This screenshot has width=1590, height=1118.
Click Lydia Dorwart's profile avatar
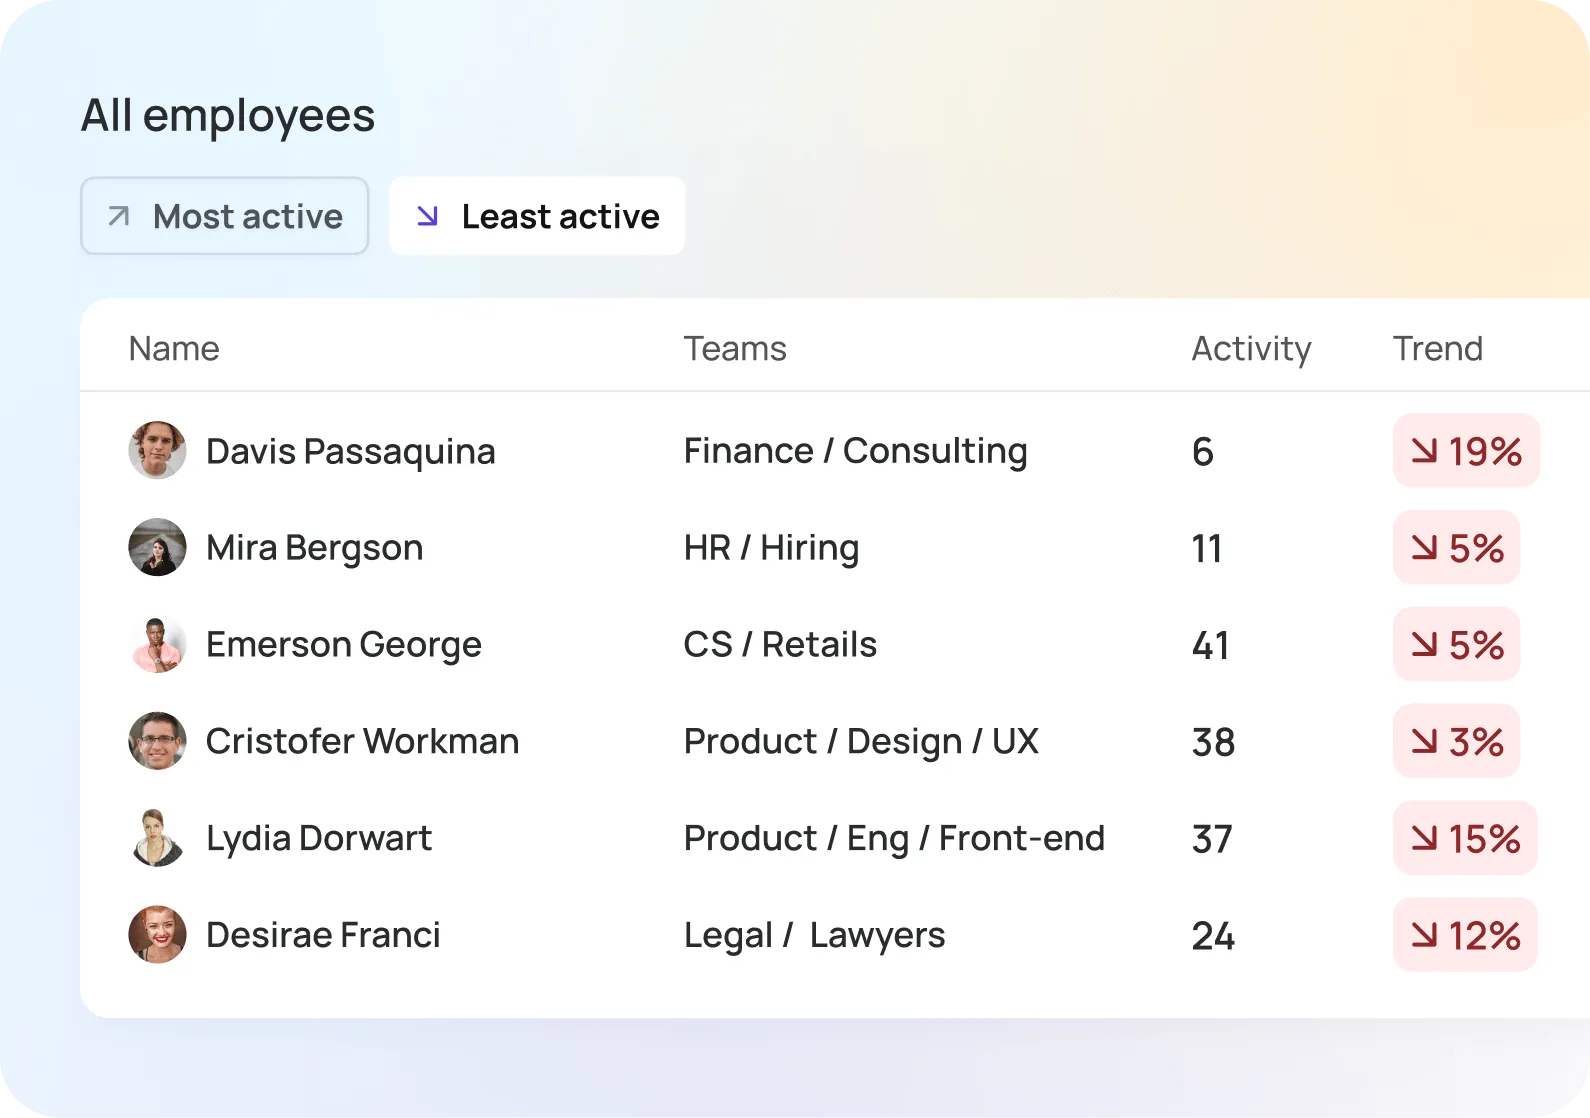(157, 838)
